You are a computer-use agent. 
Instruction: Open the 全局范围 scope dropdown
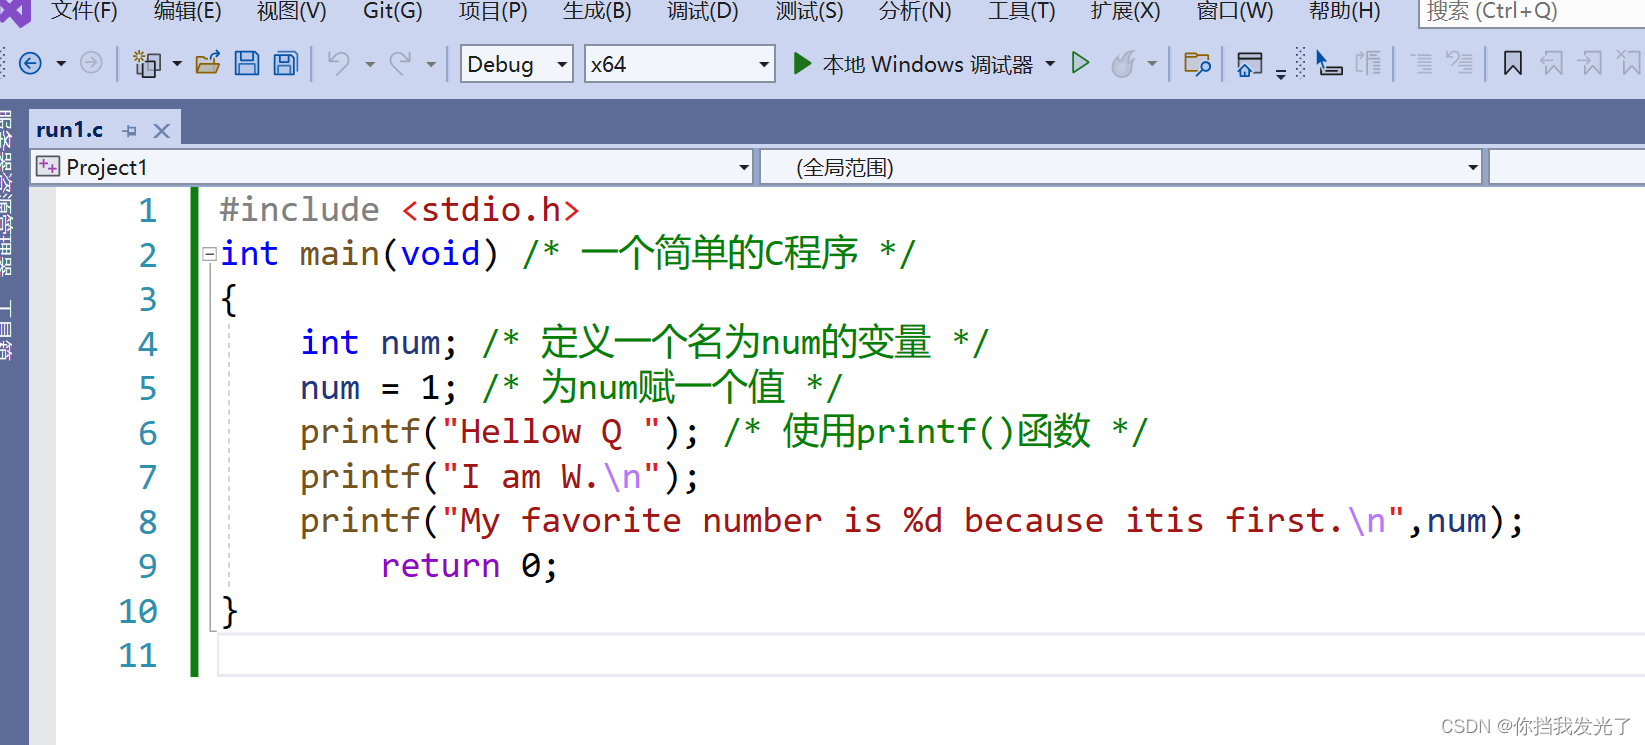1472,167
